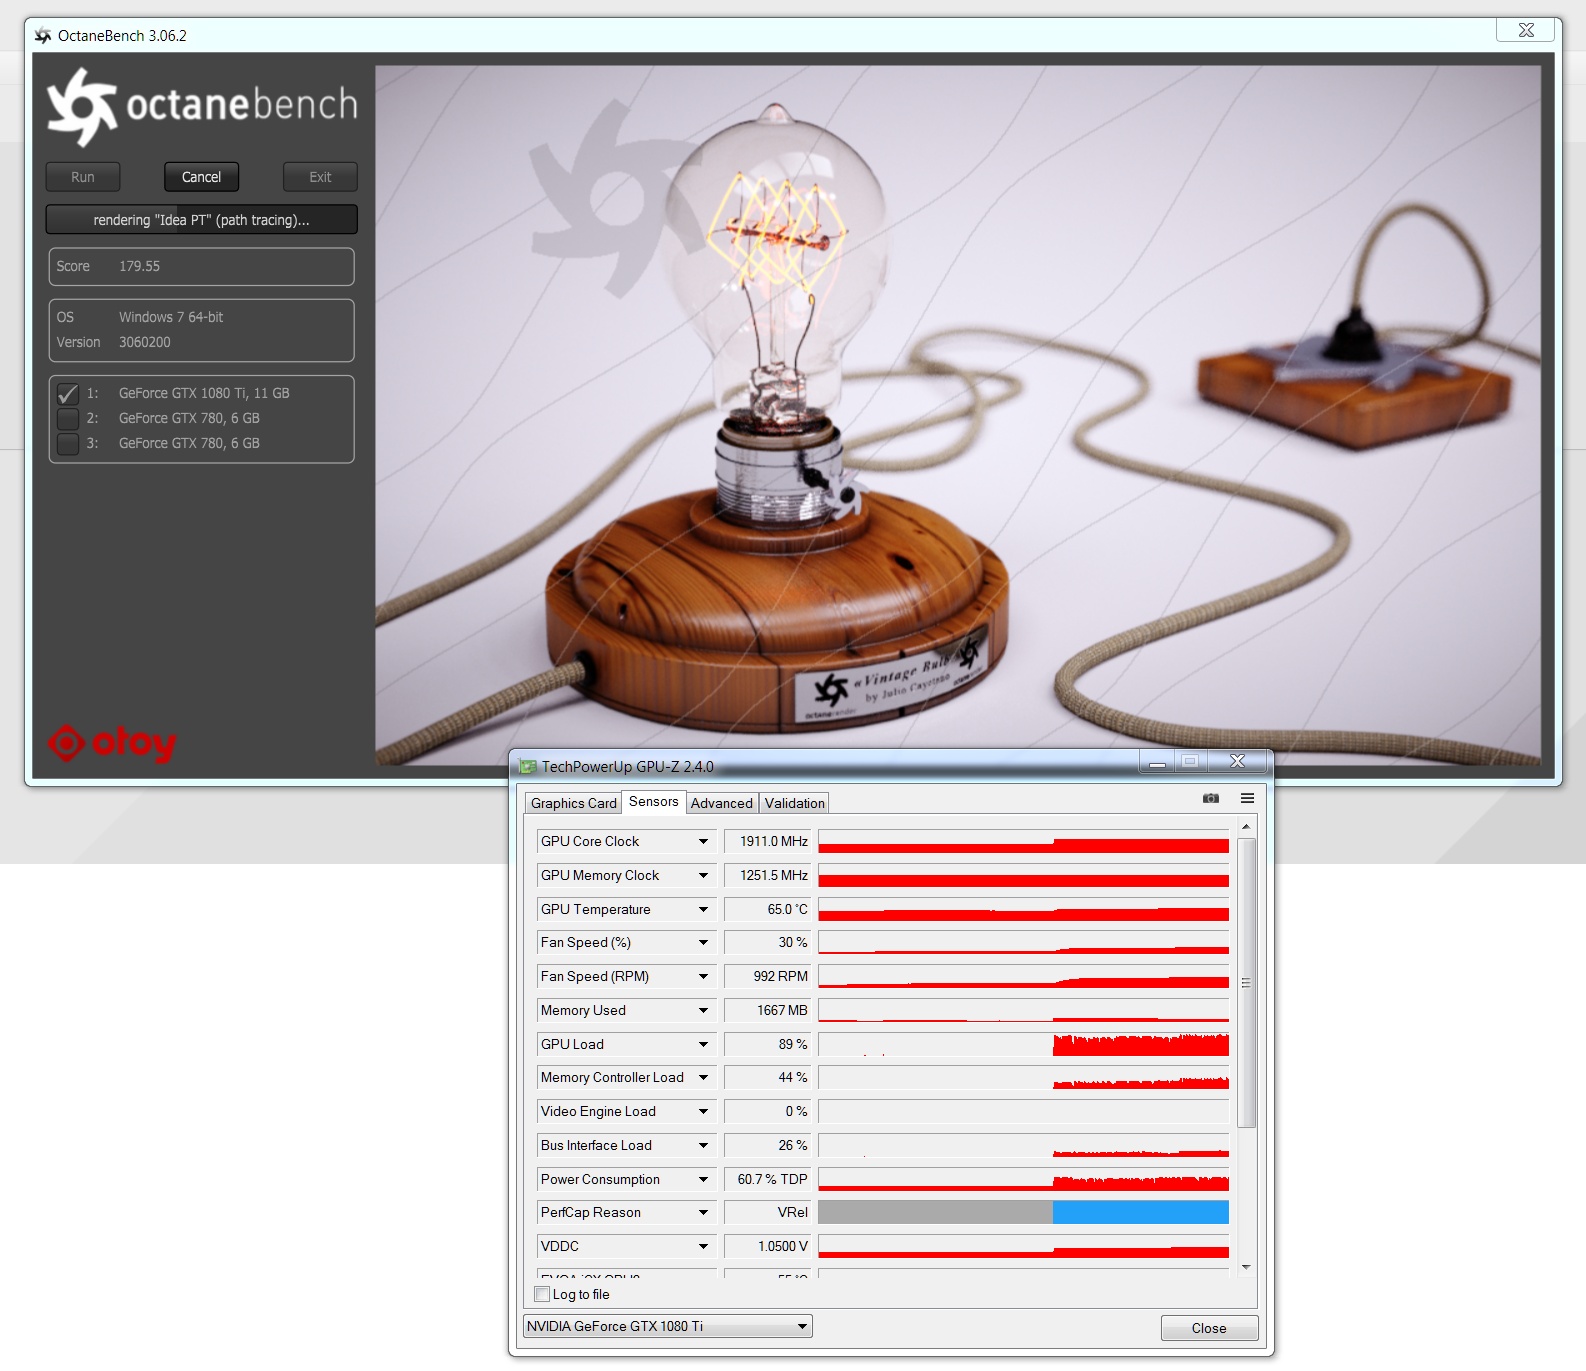Viewport: 1586px width, 1371px height.
Task: Click the Cancel button in OctaneBench
Action: coord(201,177)
